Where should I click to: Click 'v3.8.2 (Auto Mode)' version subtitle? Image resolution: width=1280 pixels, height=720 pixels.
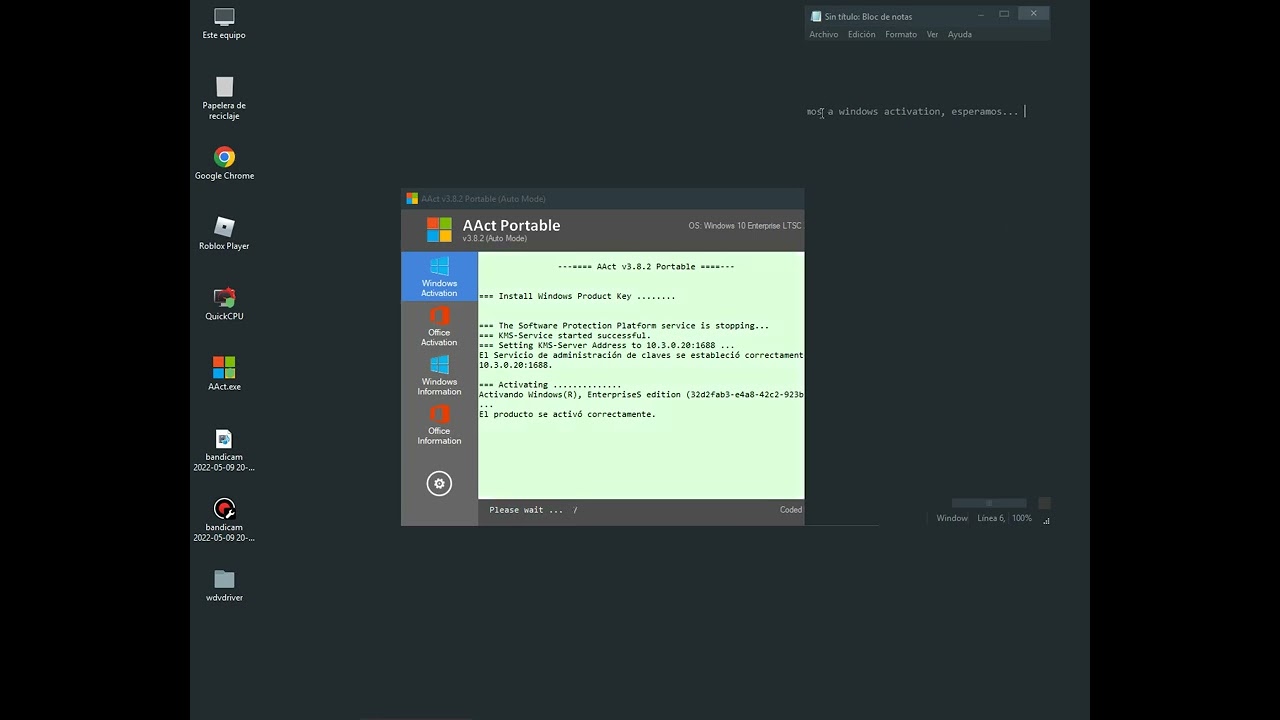coord(494,239)
